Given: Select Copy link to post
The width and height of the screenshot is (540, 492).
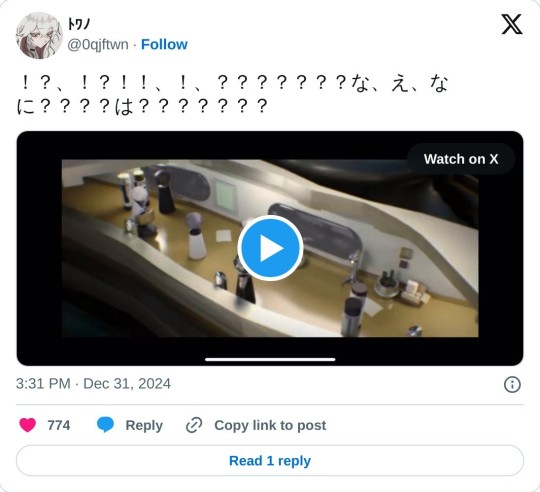Looking at the screenshot, I should pyautogui.click(x=270, y=426).
